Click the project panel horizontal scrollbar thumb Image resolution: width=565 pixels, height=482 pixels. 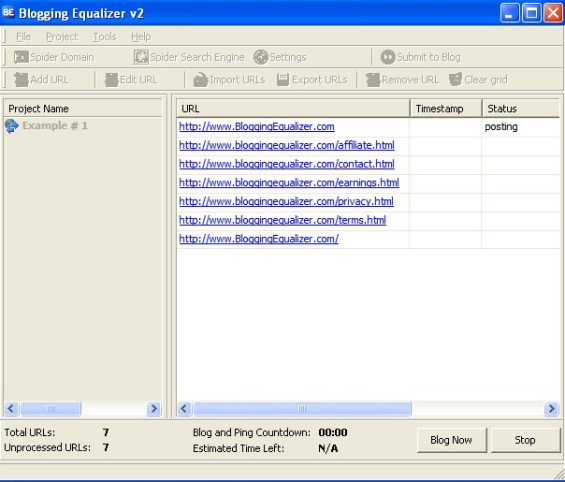[x=51, y=409]
